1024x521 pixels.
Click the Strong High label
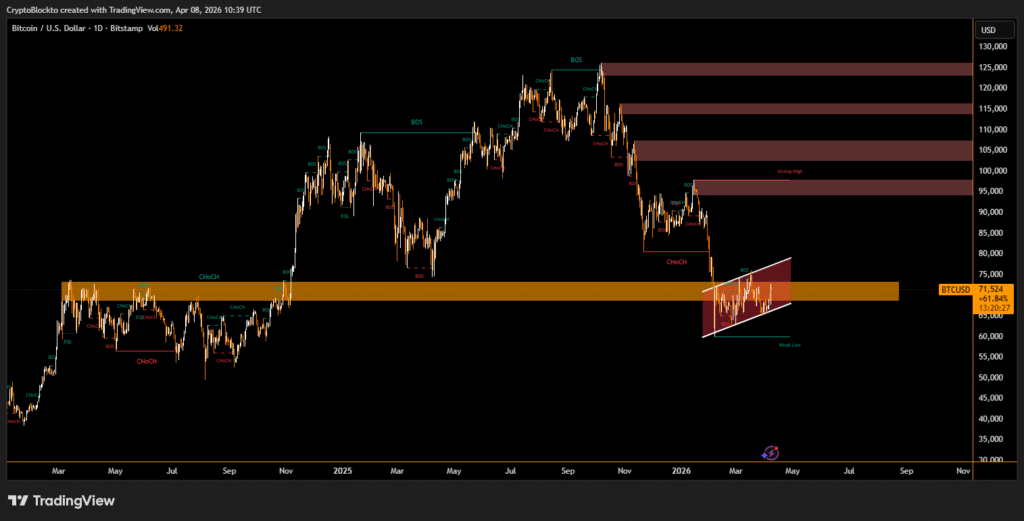pyautogui.click(x=790, y=172)
